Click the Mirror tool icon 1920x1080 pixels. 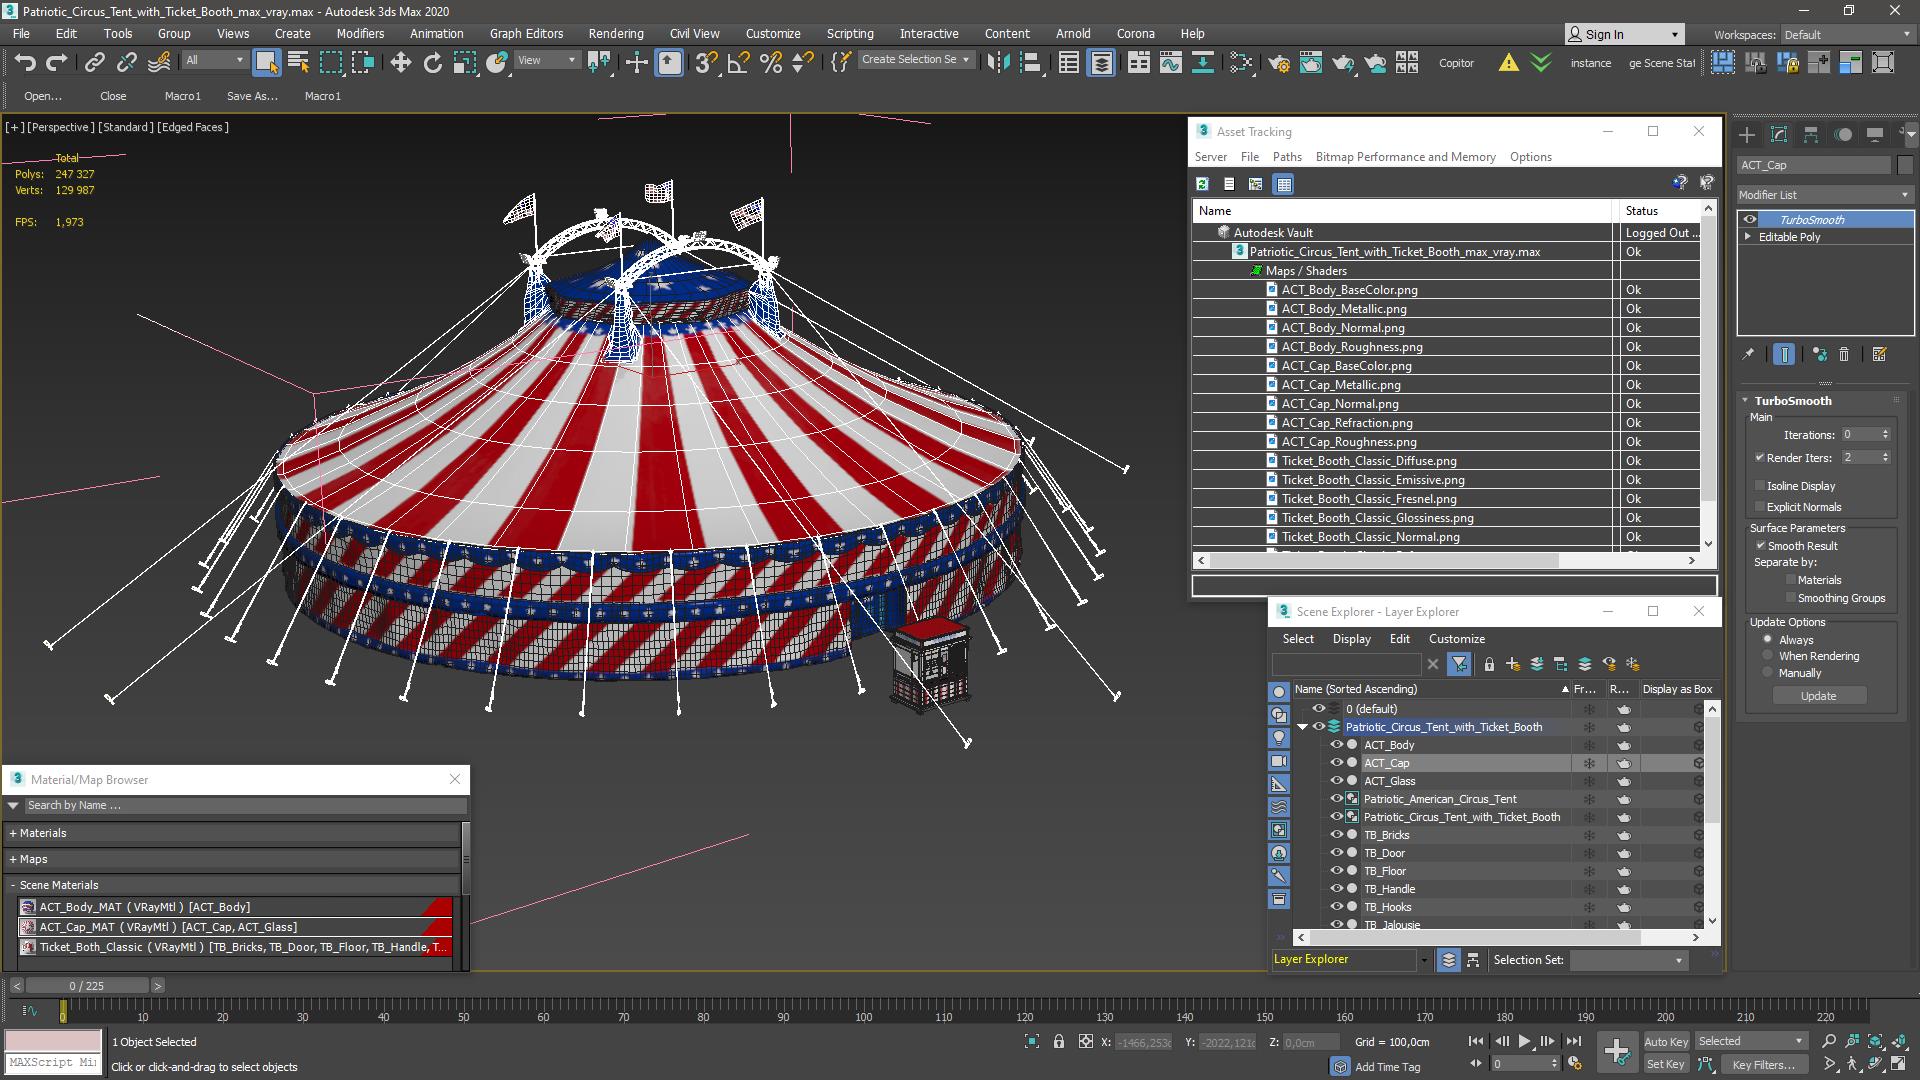998,63
